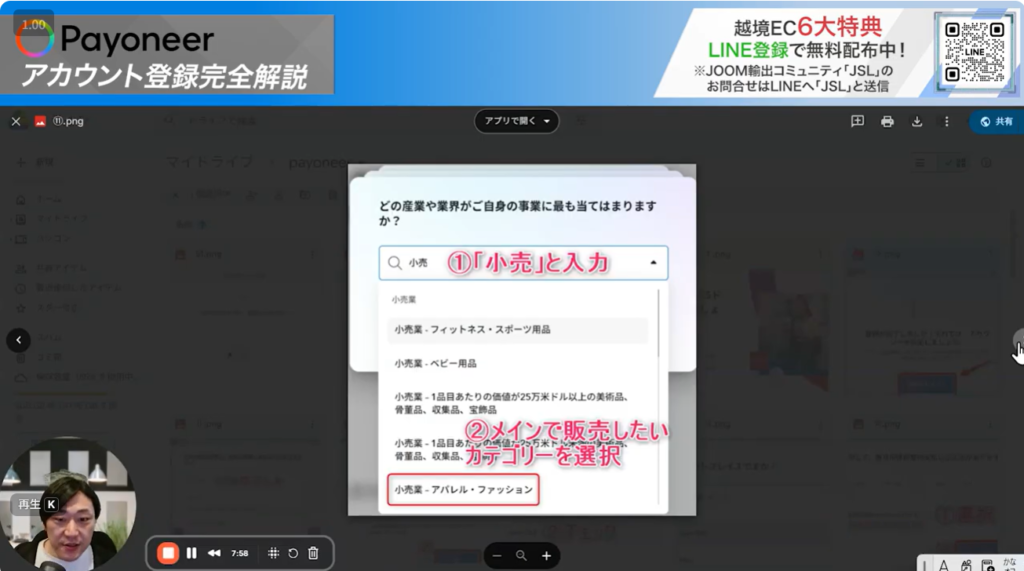Toggle the grid effects icon in the recorder bar
1024x571 pixels.
tap(273, 553)
